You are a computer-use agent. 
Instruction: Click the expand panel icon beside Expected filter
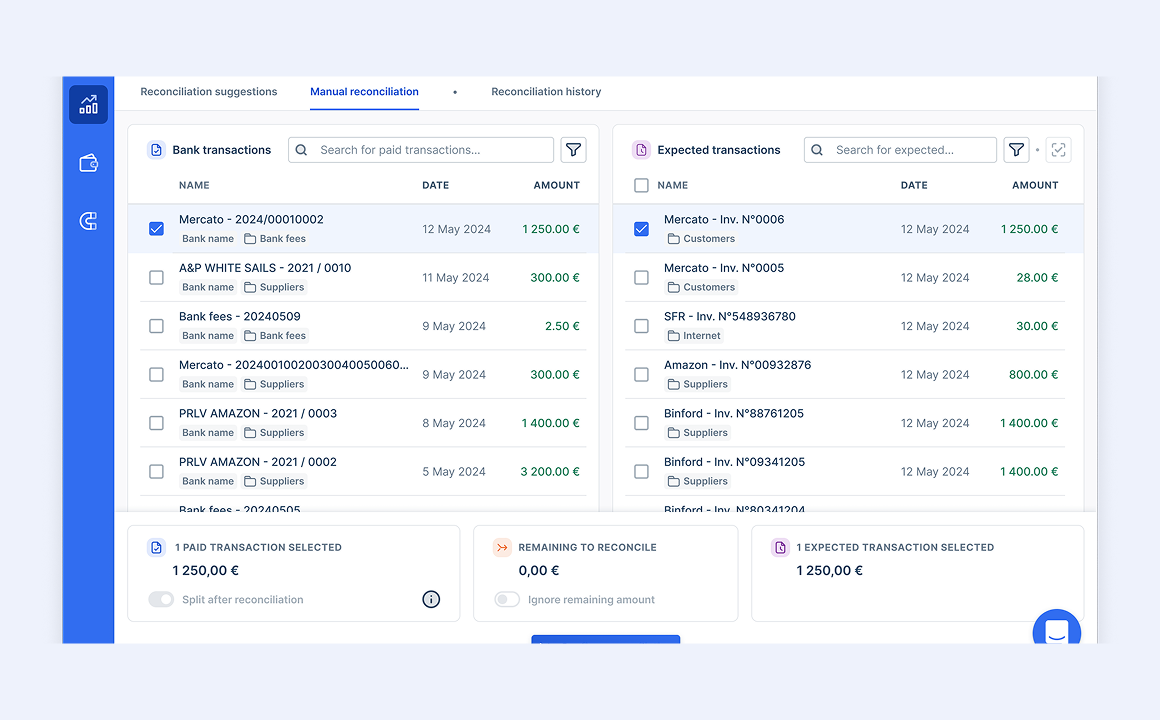[x=1058, y=150]
